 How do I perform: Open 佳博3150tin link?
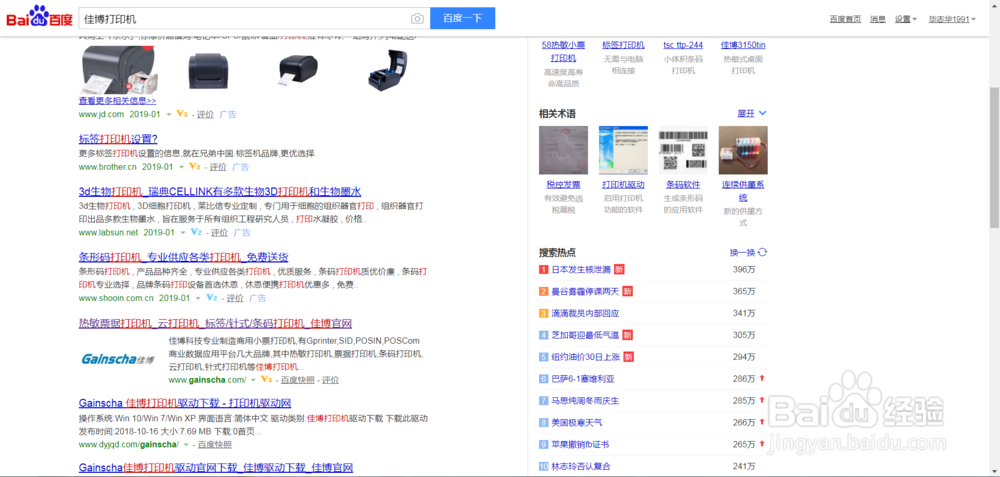(743, 45)
